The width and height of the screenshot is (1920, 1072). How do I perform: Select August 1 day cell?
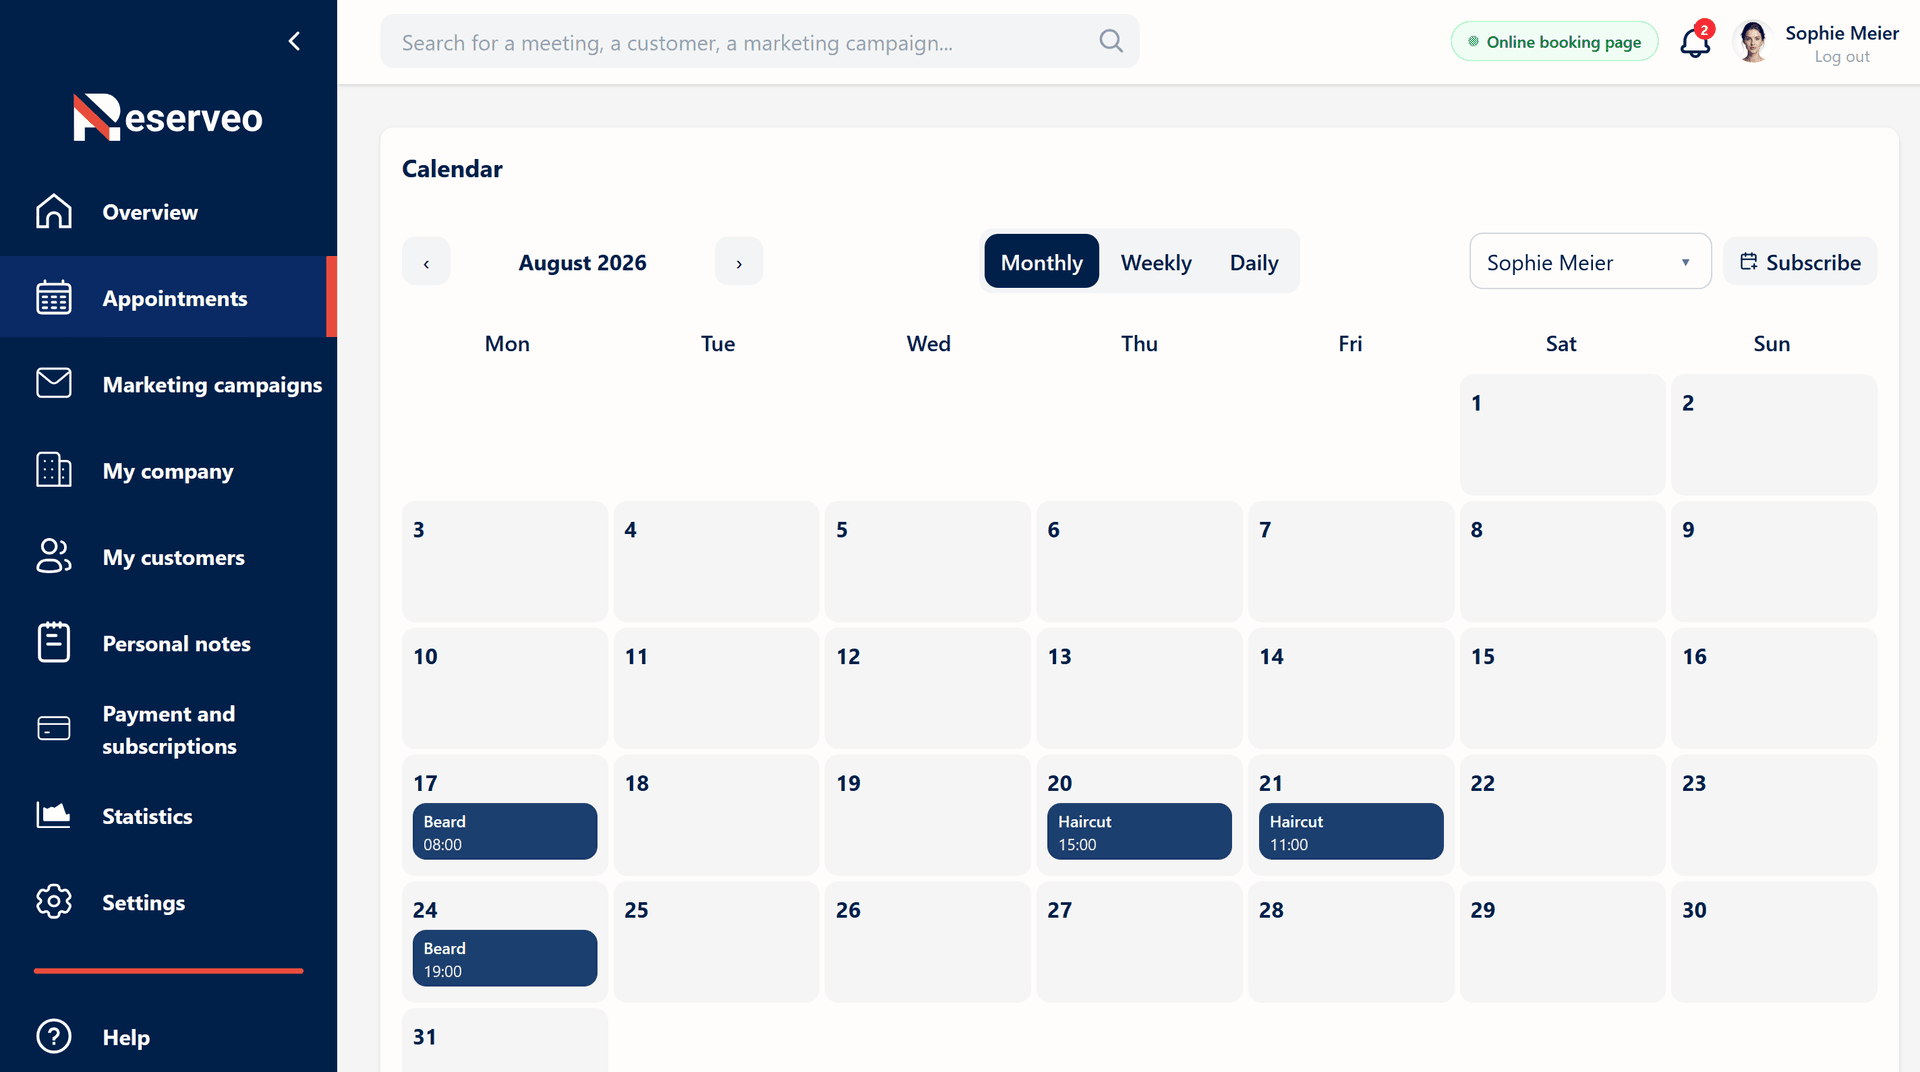[1562, 434]
